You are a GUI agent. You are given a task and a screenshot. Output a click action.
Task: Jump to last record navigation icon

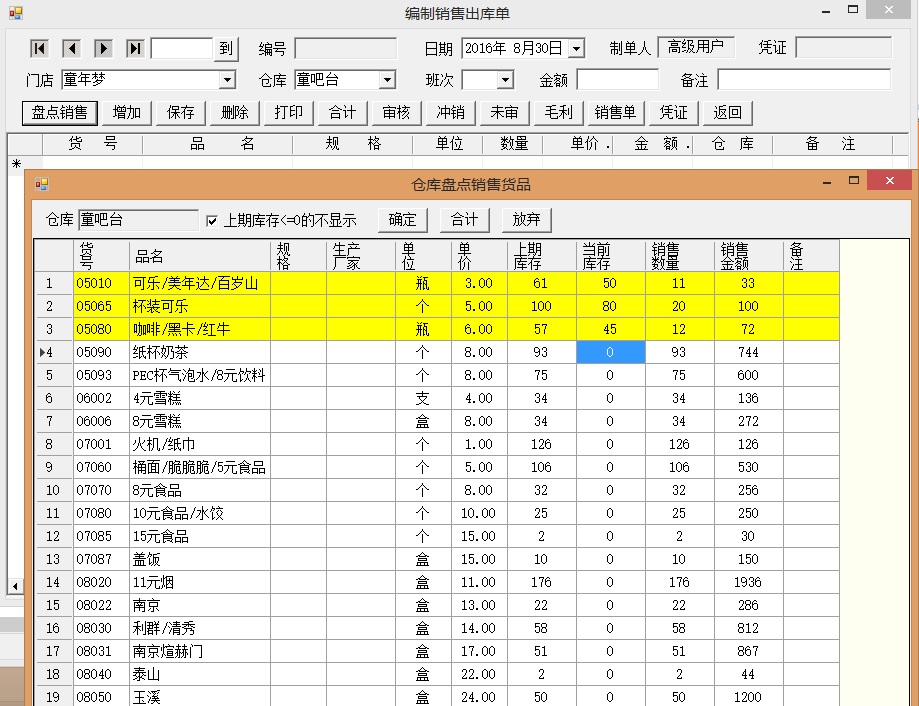(135, 49)
